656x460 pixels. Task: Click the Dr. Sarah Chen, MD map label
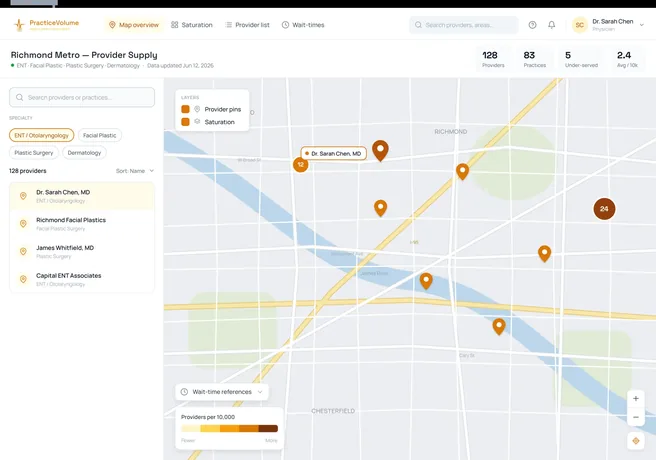[333, 153]
